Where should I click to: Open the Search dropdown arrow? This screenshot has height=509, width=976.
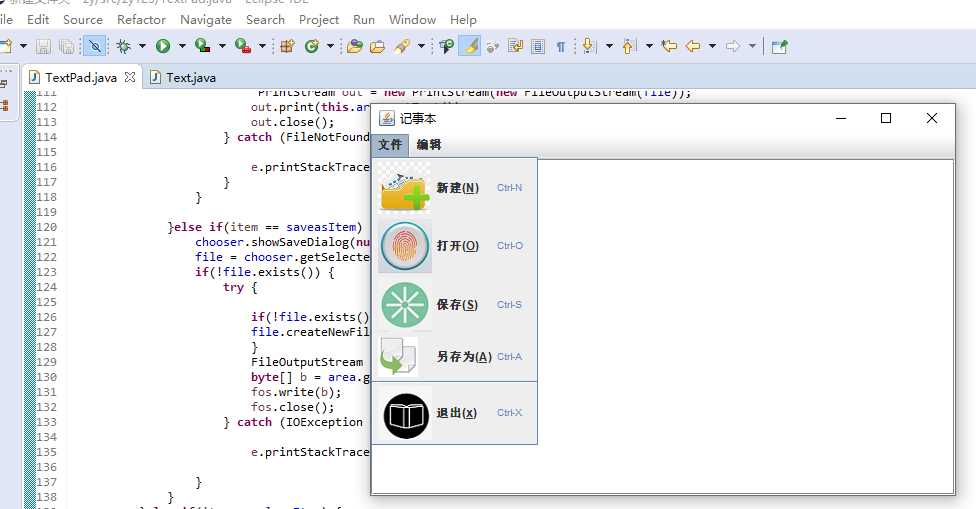(421, 46)
